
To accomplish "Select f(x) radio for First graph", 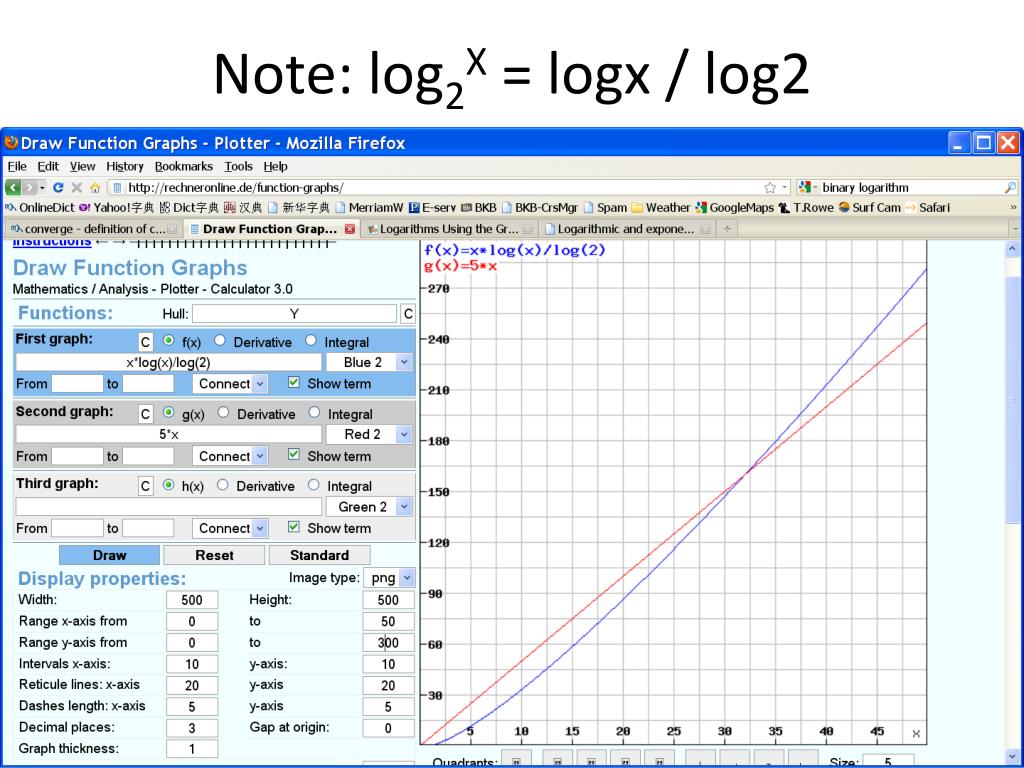I will 168,340.
